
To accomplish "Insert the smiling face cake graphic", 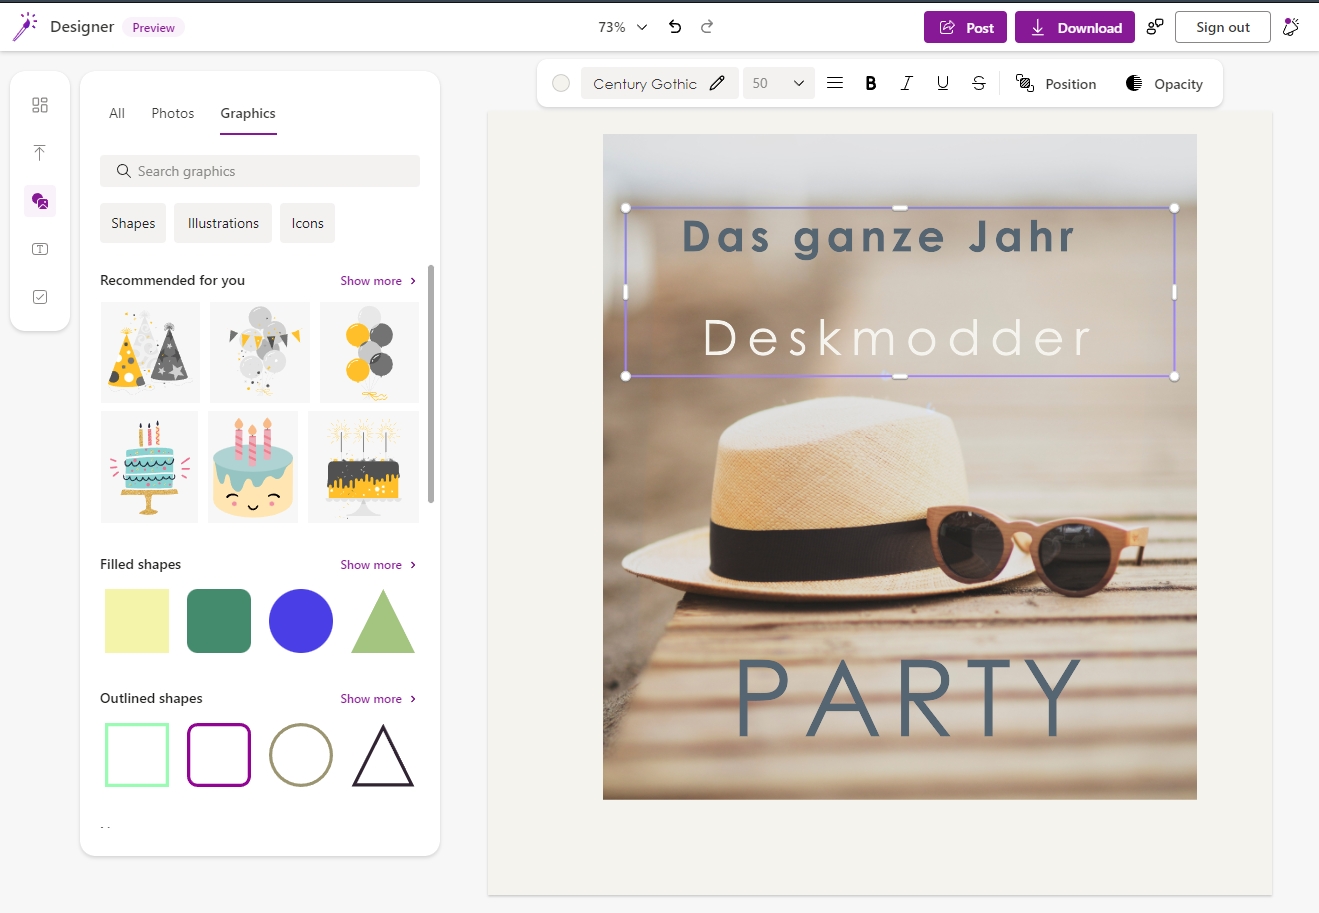I will pos(253,467).
